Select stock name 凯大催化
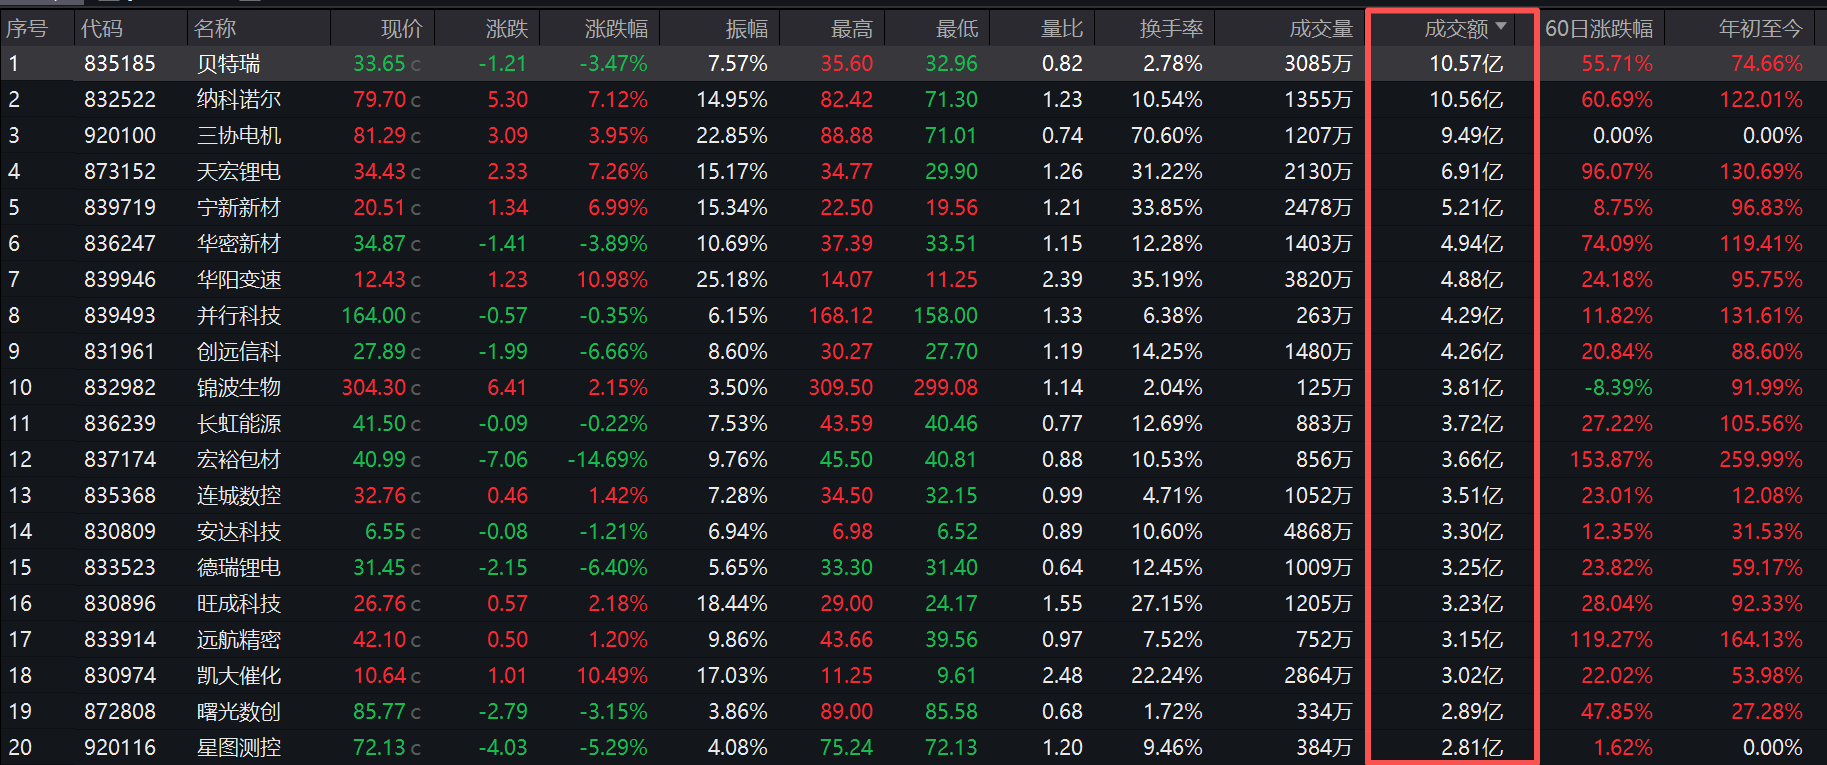This screenshot has height=765, width=1827. (x=239, y=676)
